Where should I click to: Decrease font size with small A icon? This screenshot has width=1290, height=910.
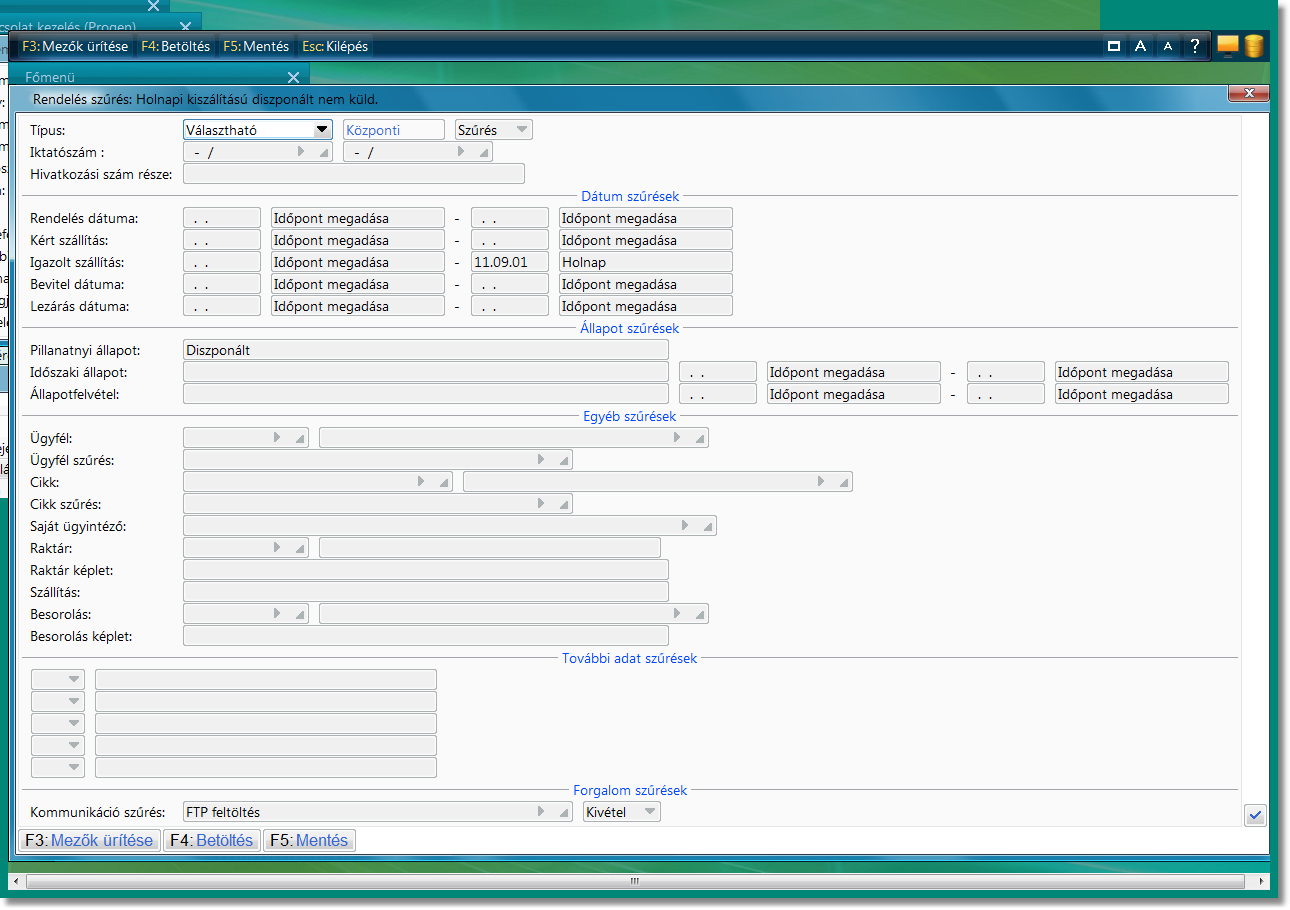(1167, 46)
